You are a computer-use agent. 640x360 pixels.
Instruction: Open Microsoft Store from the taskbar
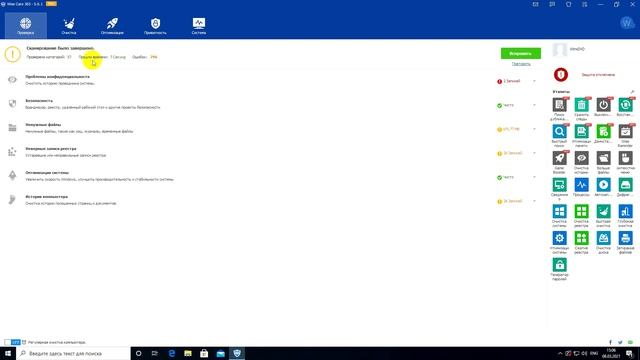[204, 353]
